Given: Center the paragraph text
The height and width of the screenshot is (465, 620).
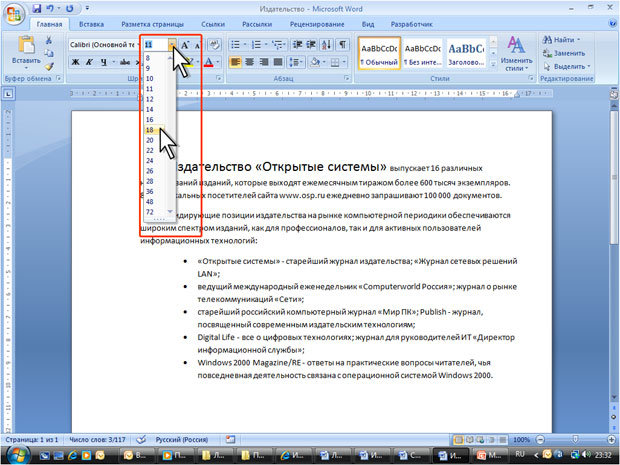Looking at the screenshot, I should coord(250,62).
